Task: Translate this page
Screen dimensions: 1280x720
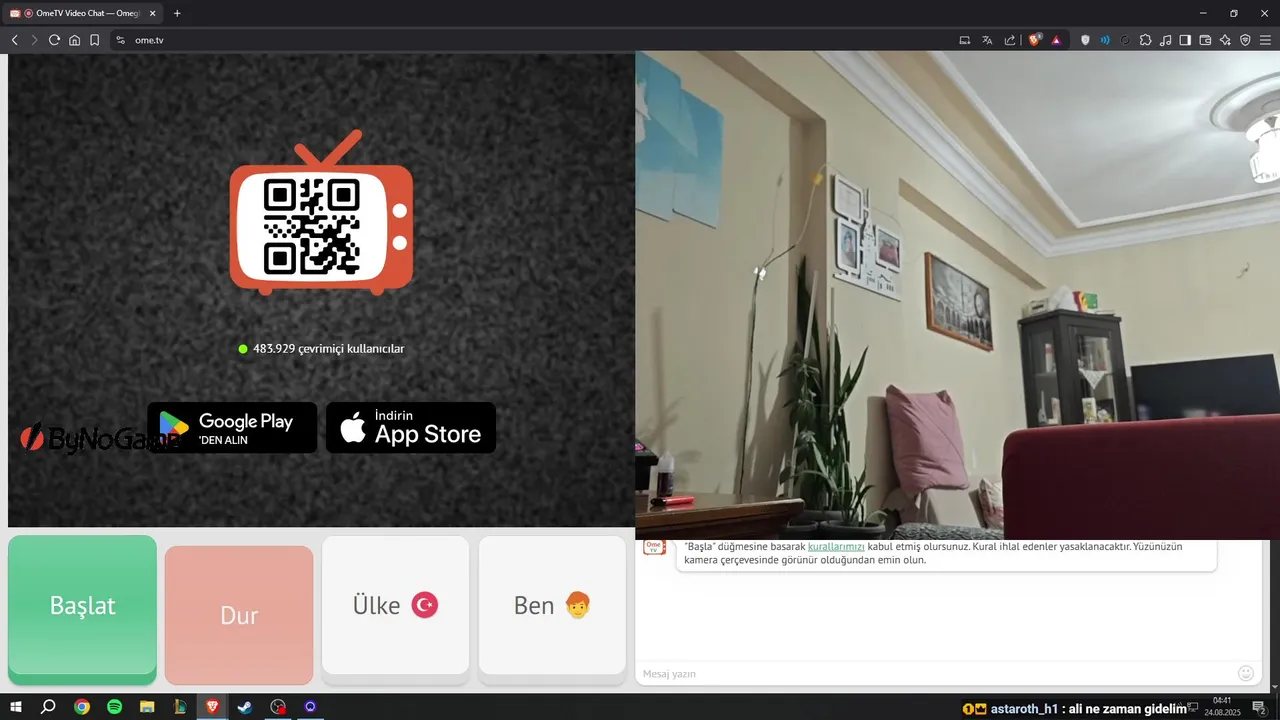Action: pyautogui.click(x=987, y=40)
